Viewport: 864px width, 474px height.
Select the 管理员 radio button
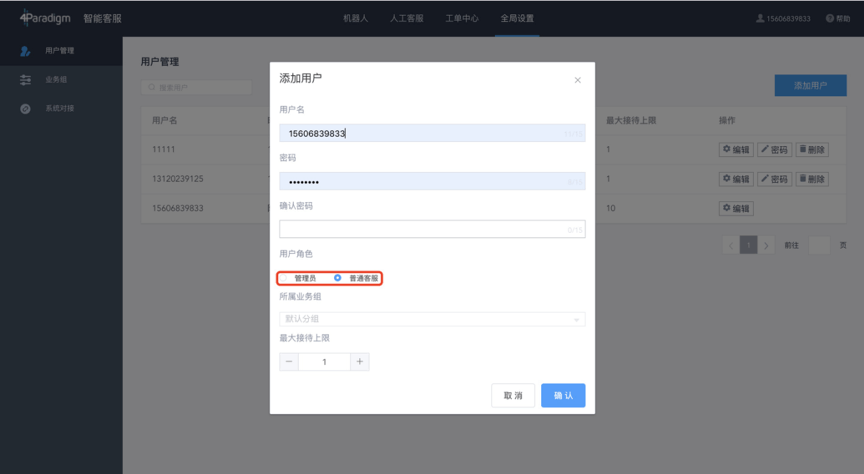[x=283, y=278]
